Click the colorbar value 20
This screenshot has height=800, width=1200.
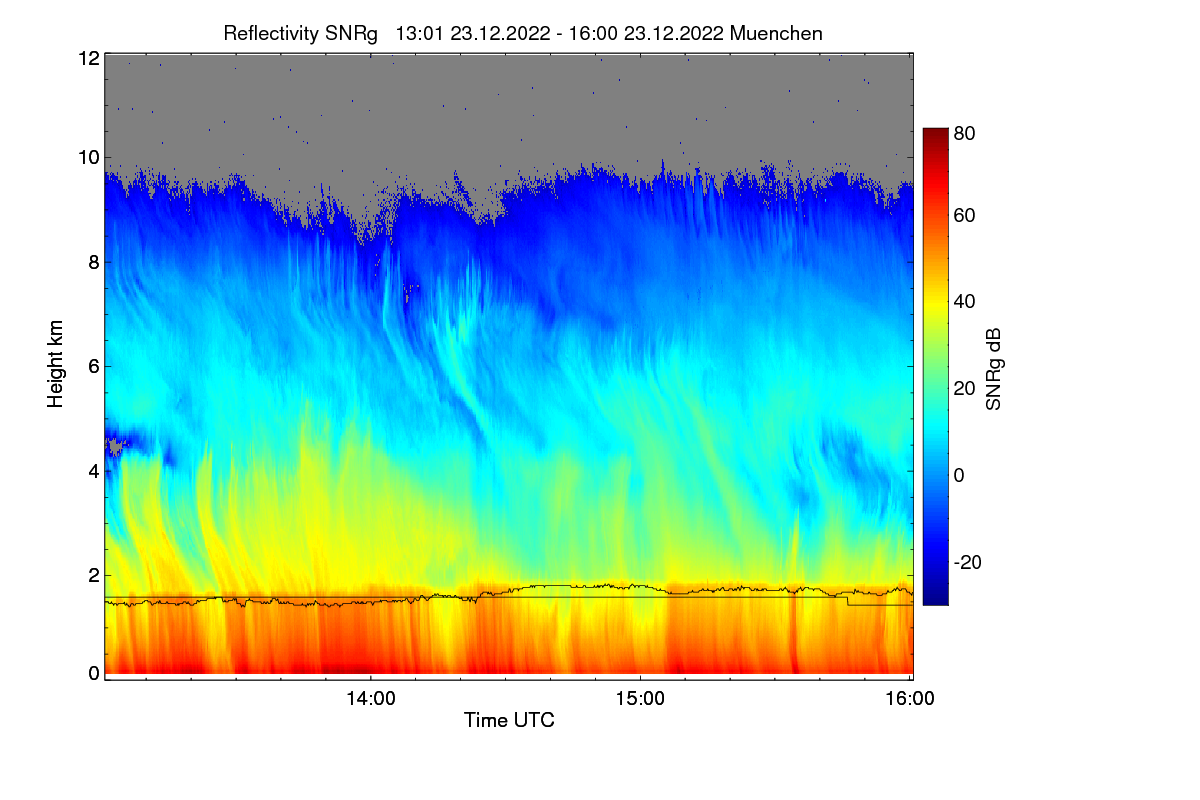965,389
